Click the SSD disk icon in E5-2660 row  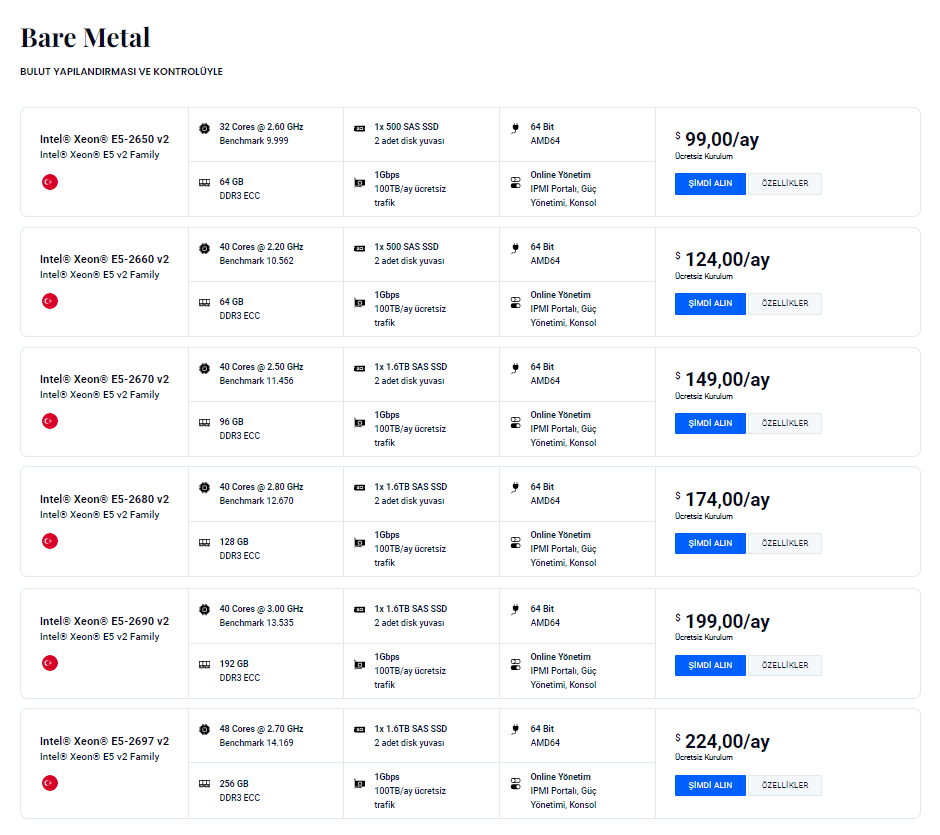click(x=360, y=248)
